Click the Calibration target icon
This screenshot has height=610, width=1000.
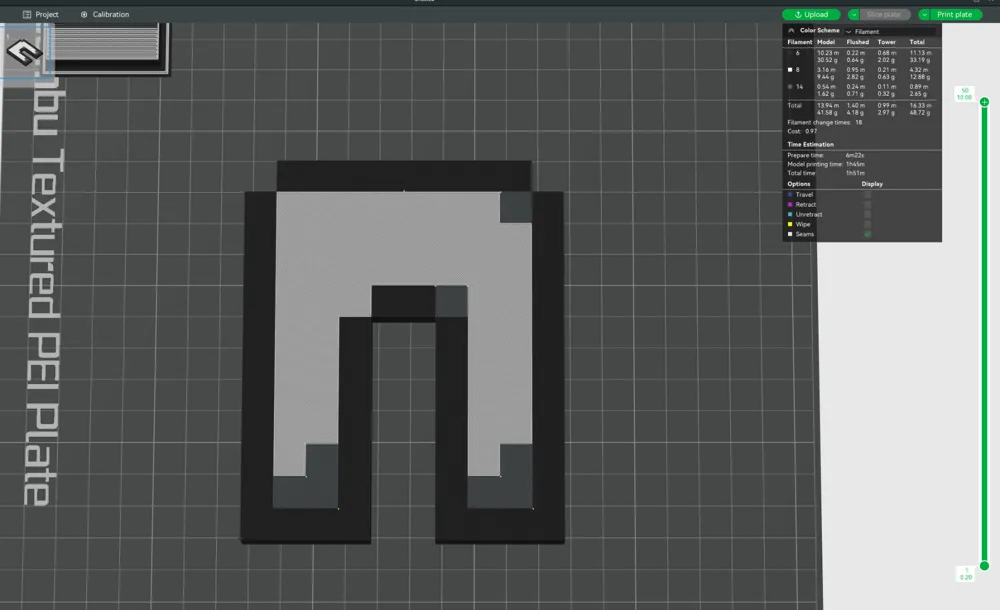84,15
